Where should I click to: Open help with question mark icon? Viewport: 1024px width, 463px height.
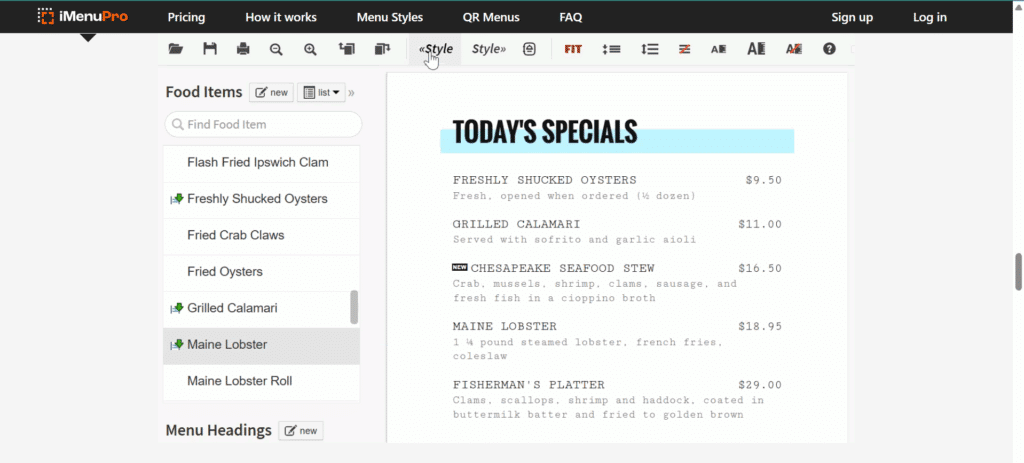829,49
